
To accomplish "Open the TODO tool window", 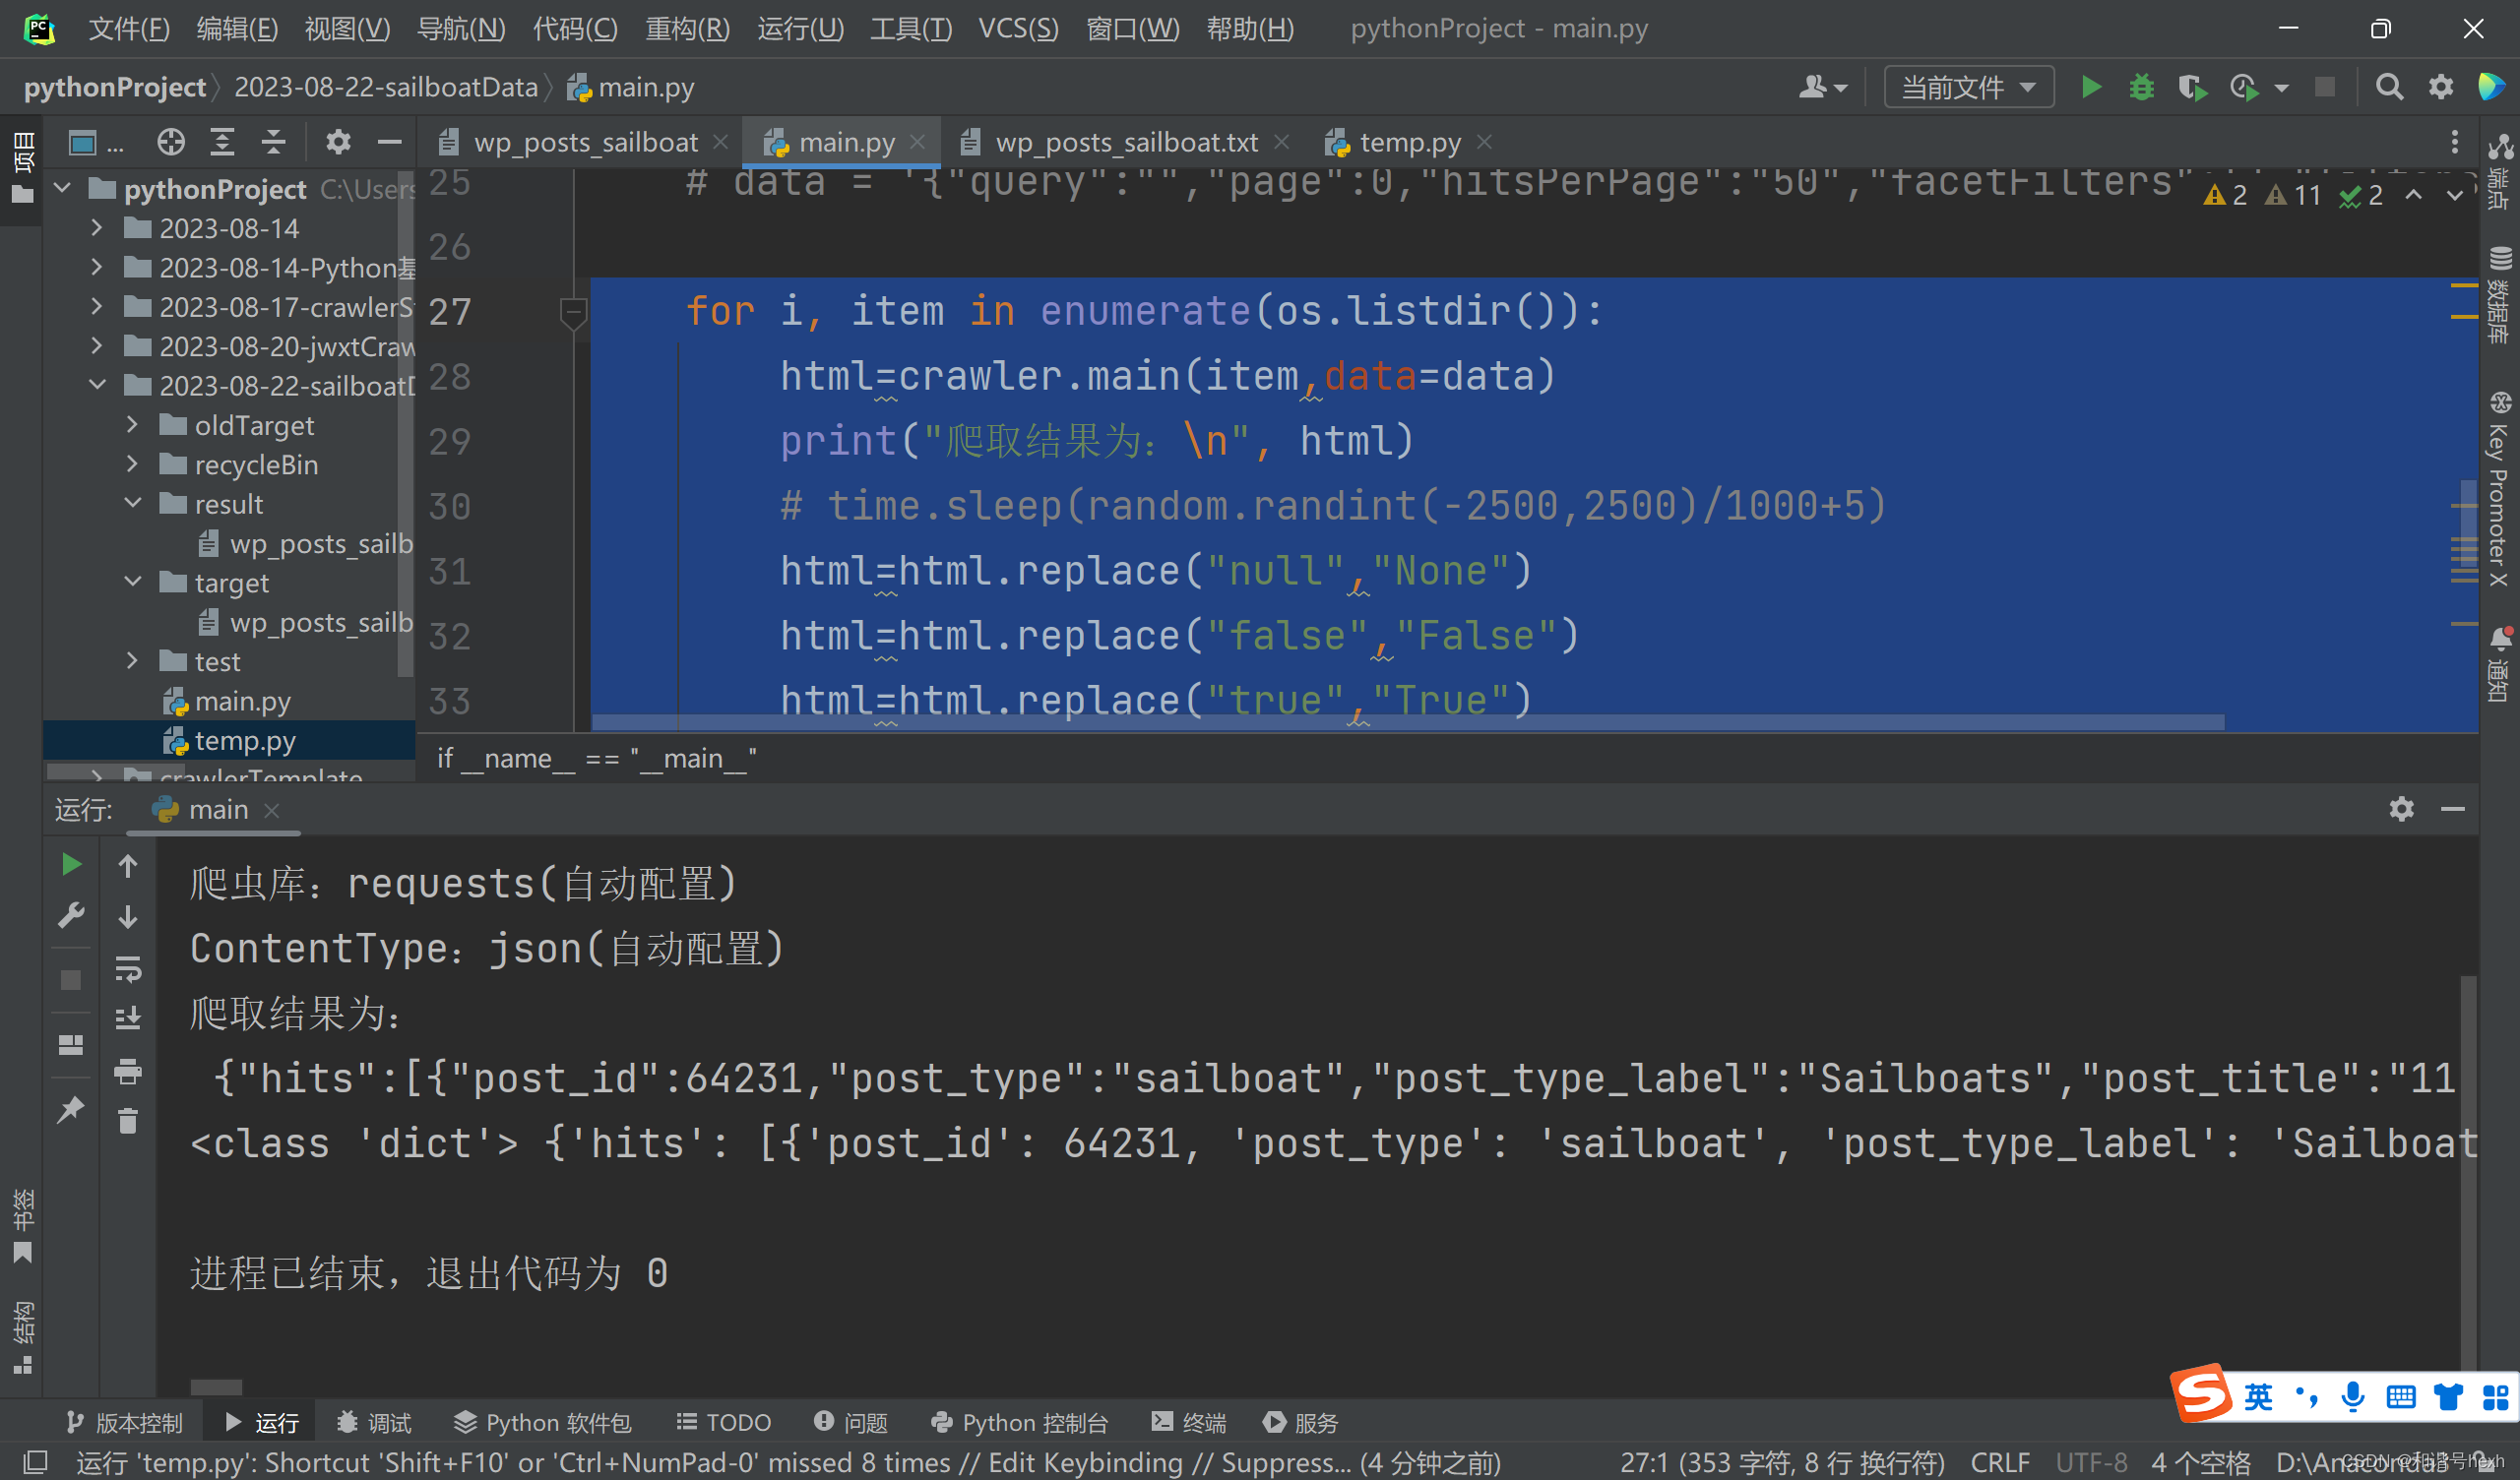I will tap(724, 1422).
